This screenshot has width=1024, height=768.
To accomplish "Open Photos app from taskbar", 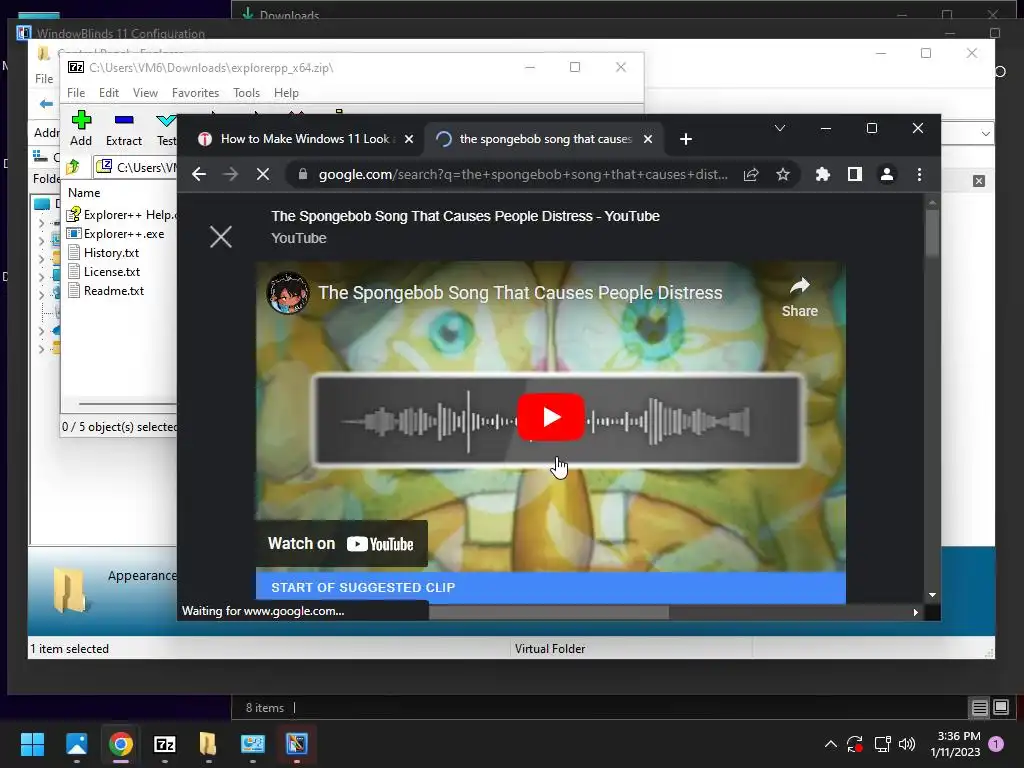I will (x=76, y=743).
